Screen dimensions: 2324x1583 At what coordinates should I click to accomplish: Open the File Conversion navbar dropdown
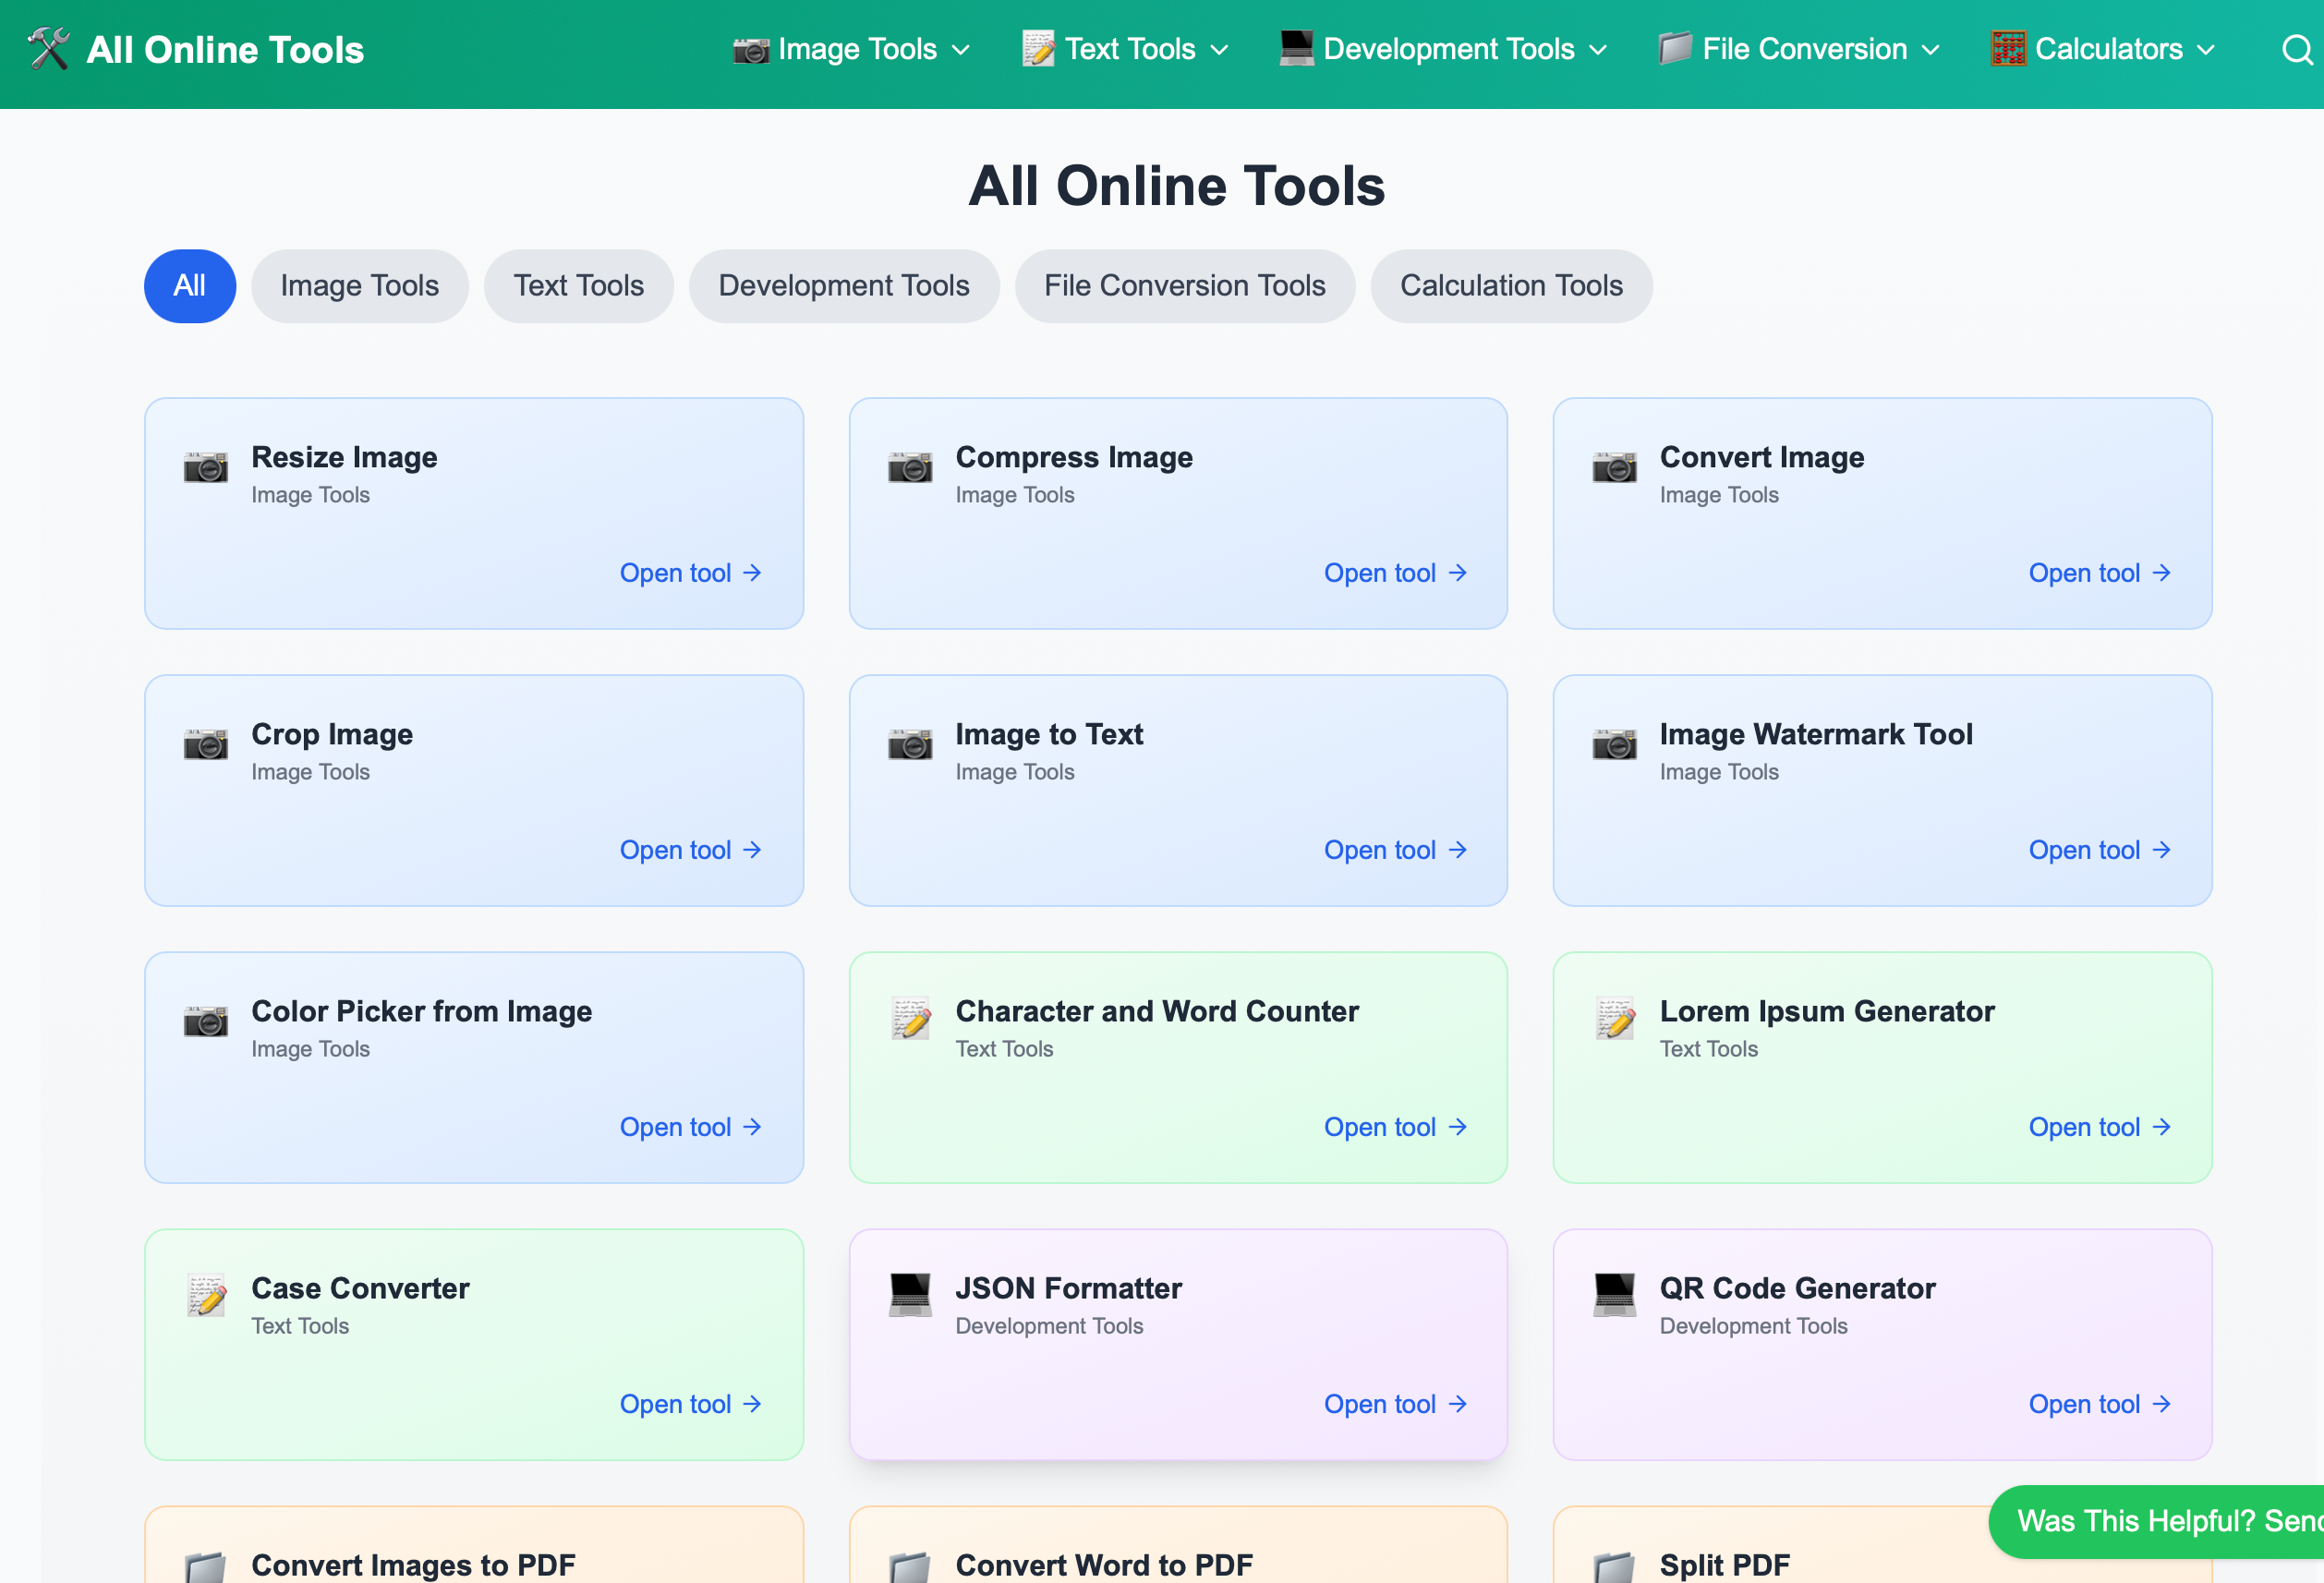tap(1799, 49)
